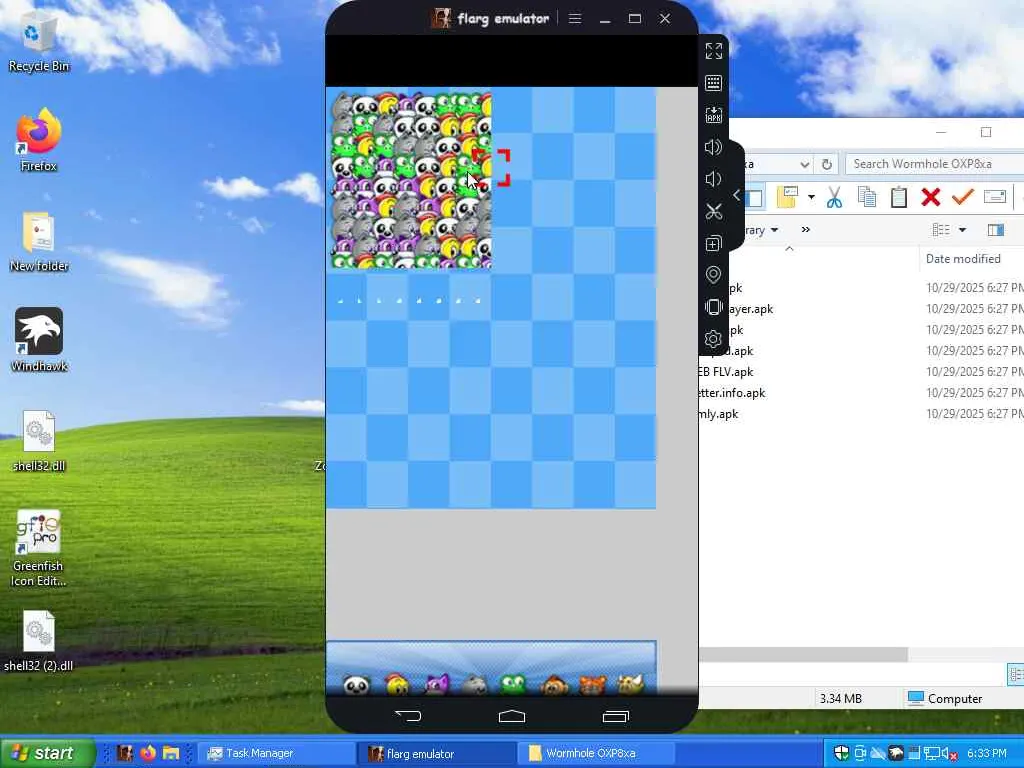Select the yellow chick face in game tray
Image resolution: width=1024 pixels, height=768 pixels.
pyautogui.click(x=396, y=684)
